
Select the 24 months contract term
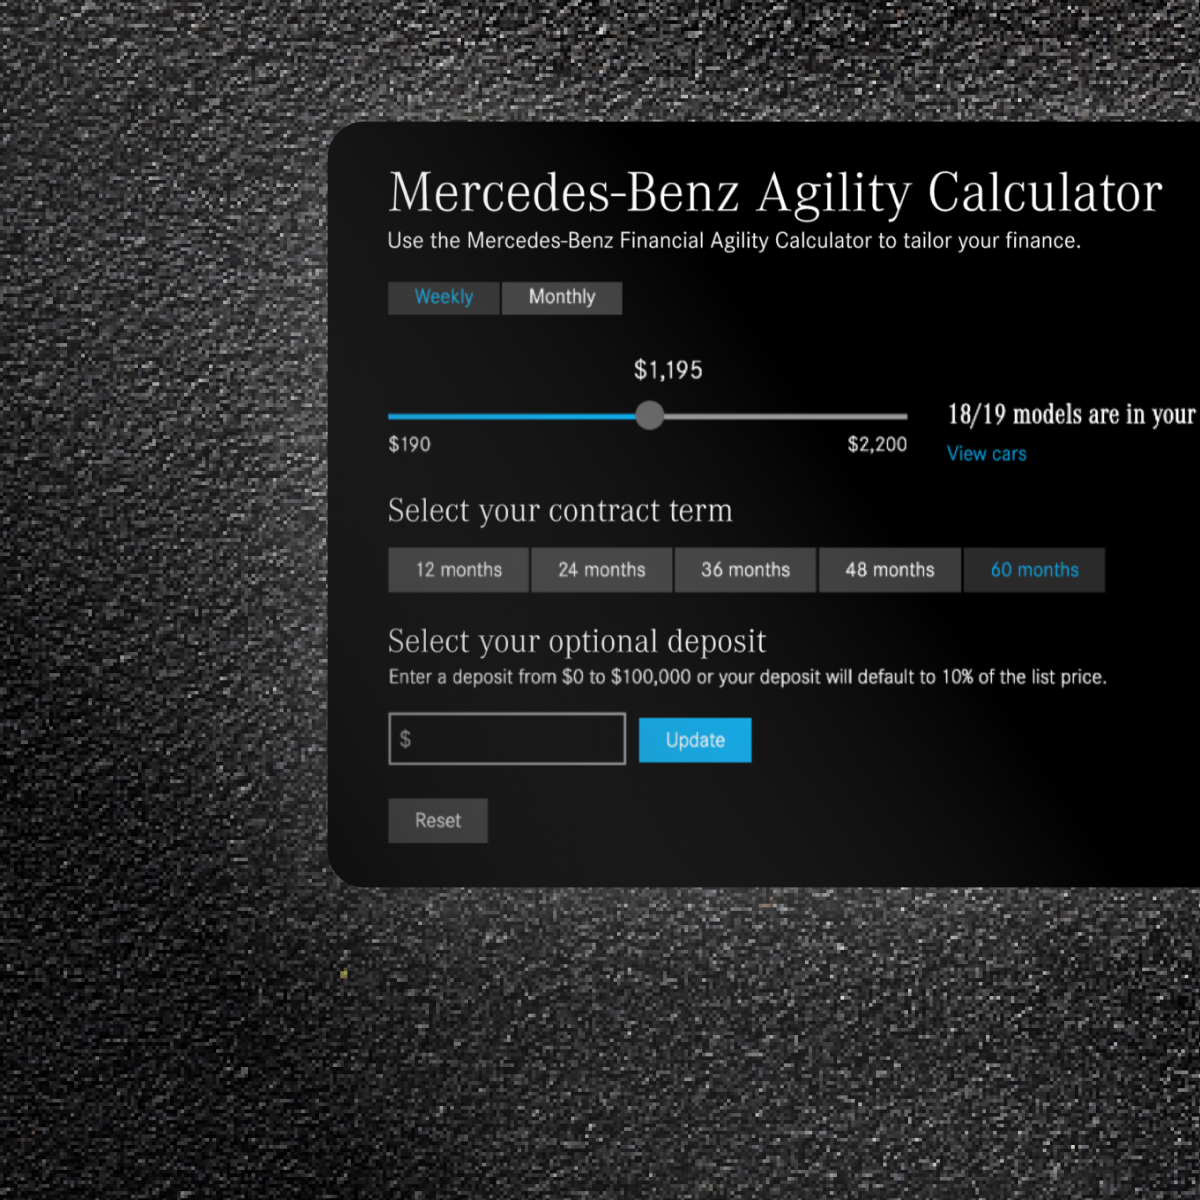point(602,570)
